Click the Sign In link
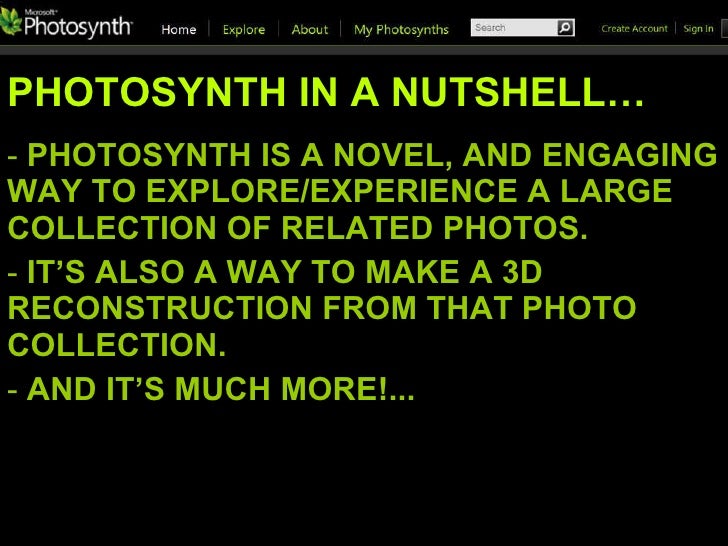 [698, 29]
